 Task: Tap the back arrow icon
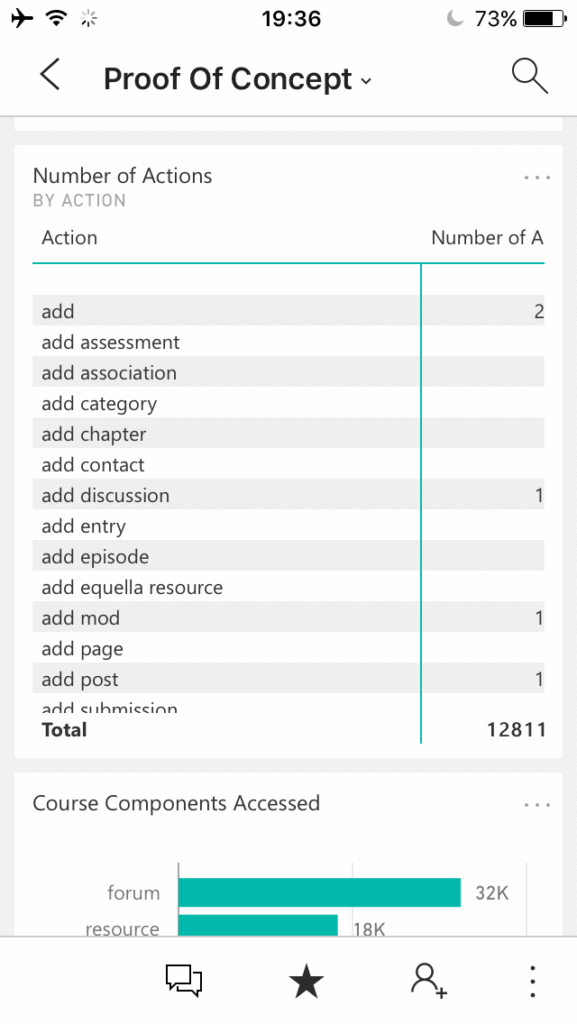pyautogui.click(x=50, y=74)
